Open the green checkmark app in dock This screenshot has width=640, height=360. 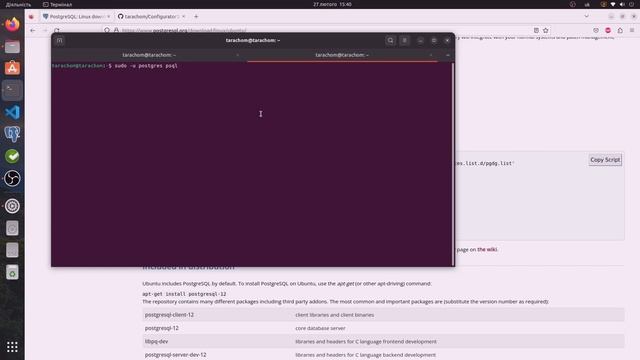coord(12,156)
